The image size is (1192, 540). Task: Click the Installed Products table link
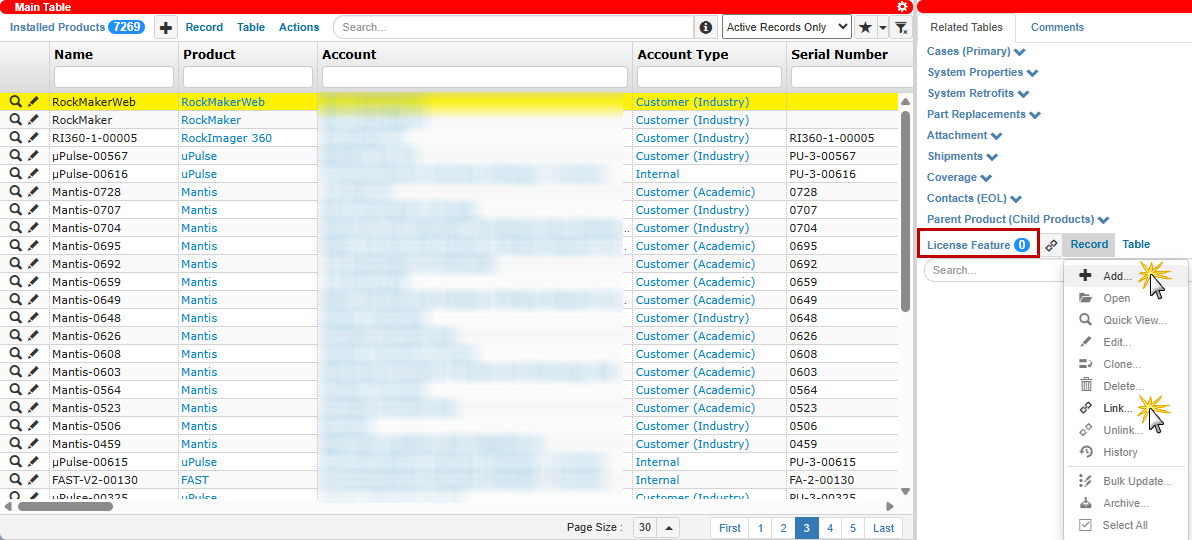(x=57, y=27)
